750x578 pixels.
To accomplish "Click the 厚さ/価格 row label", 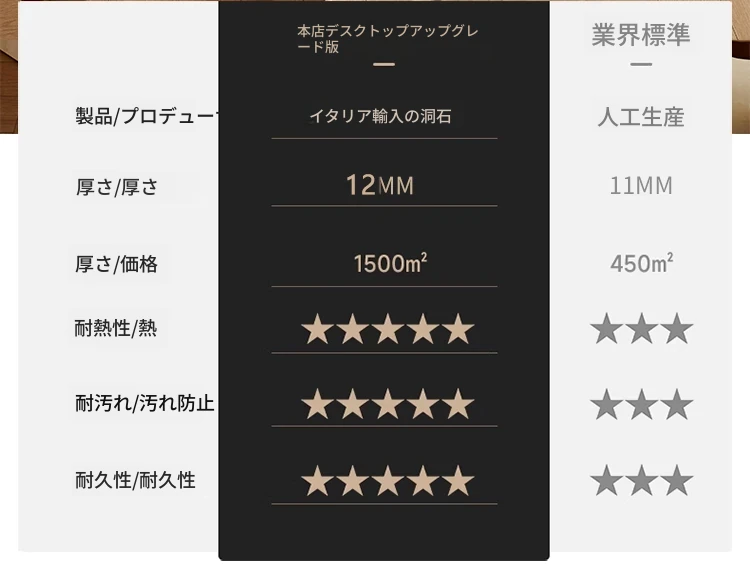I will pyautogui.click(x=116, y=264).
